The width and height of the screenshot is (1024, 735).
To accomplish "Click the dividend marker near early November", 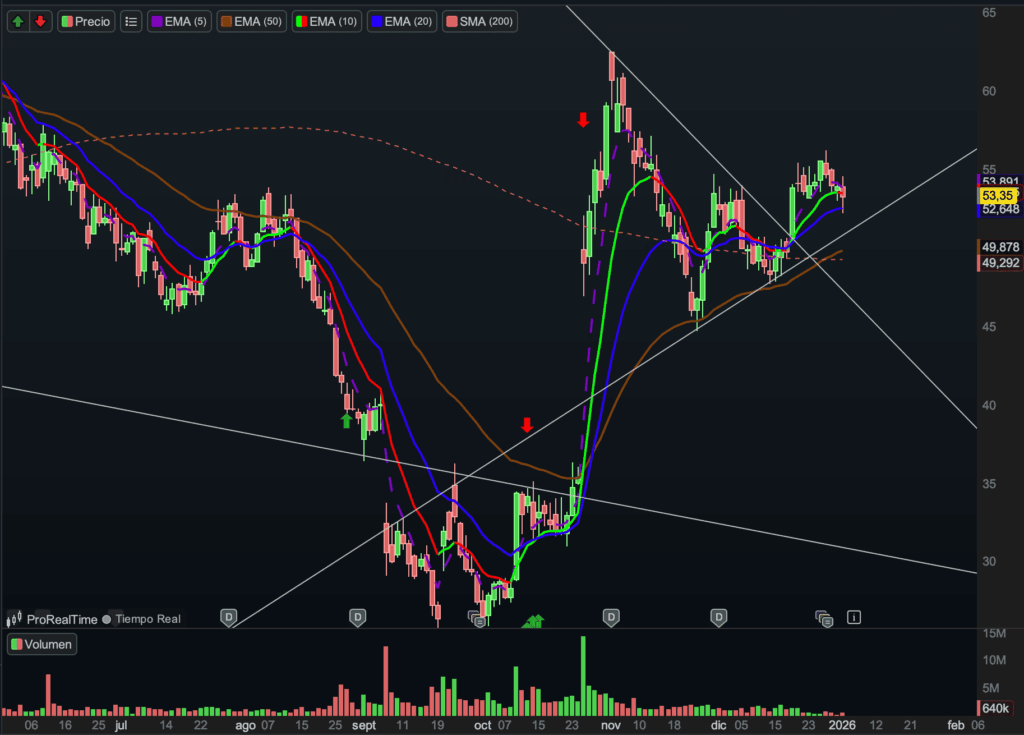I will tap(610, 618).
